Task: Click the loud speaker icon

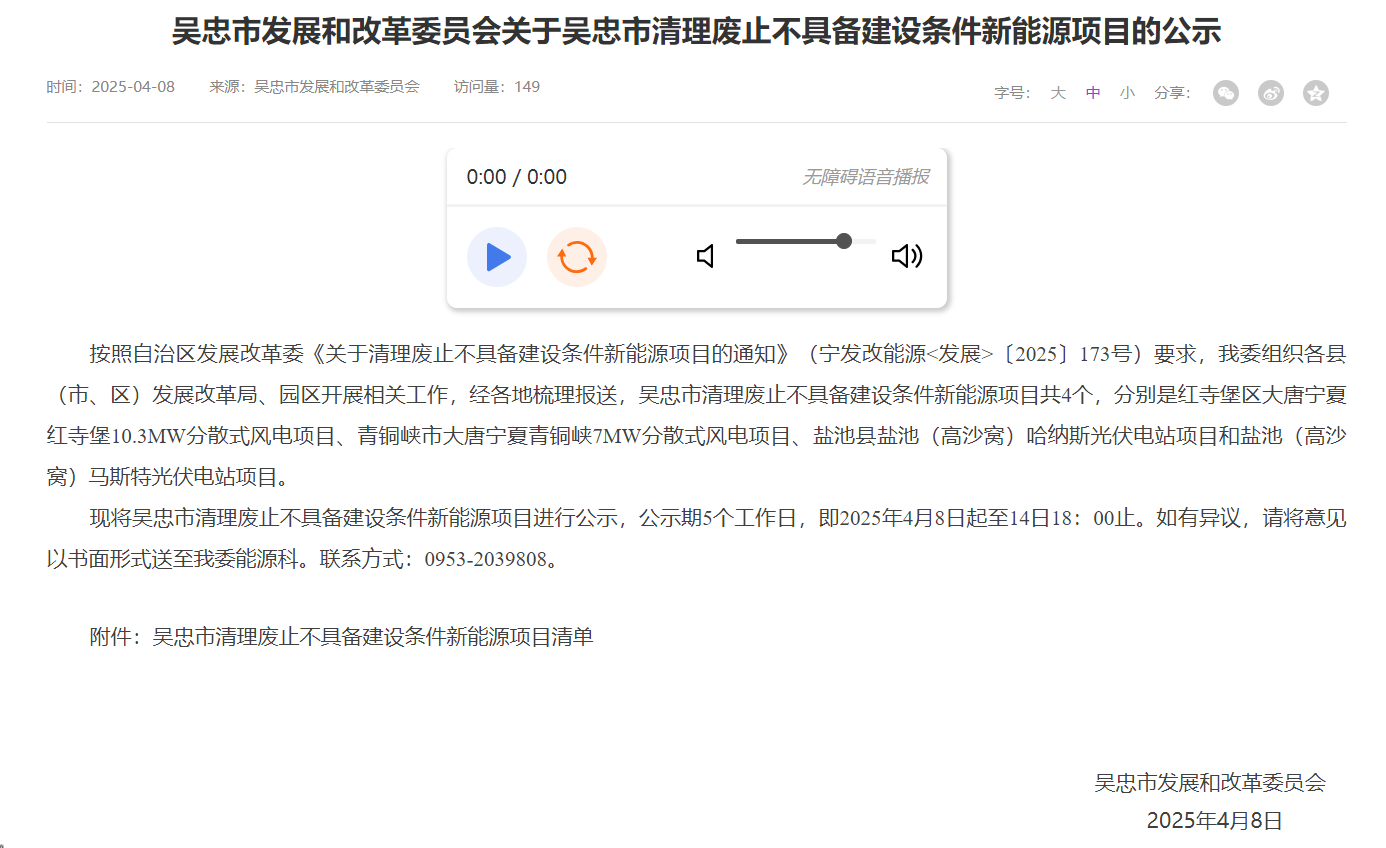Action: pos(906,257)
